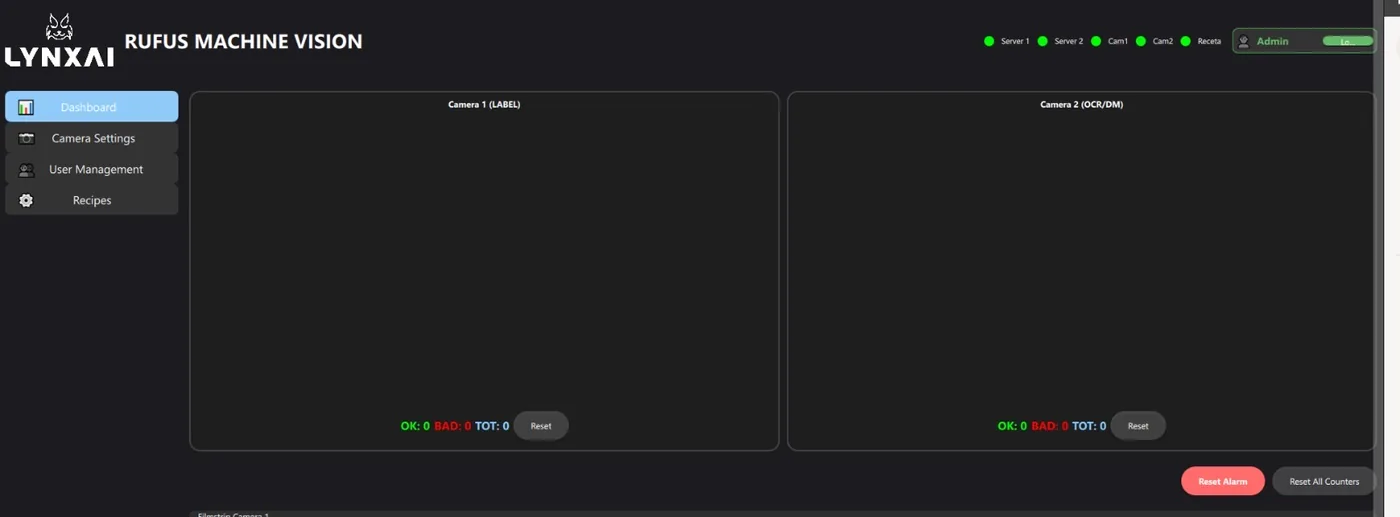Click the Server 1 green status indicator
The height and width of the screenshot is (517, 1400).
[989, 41]
